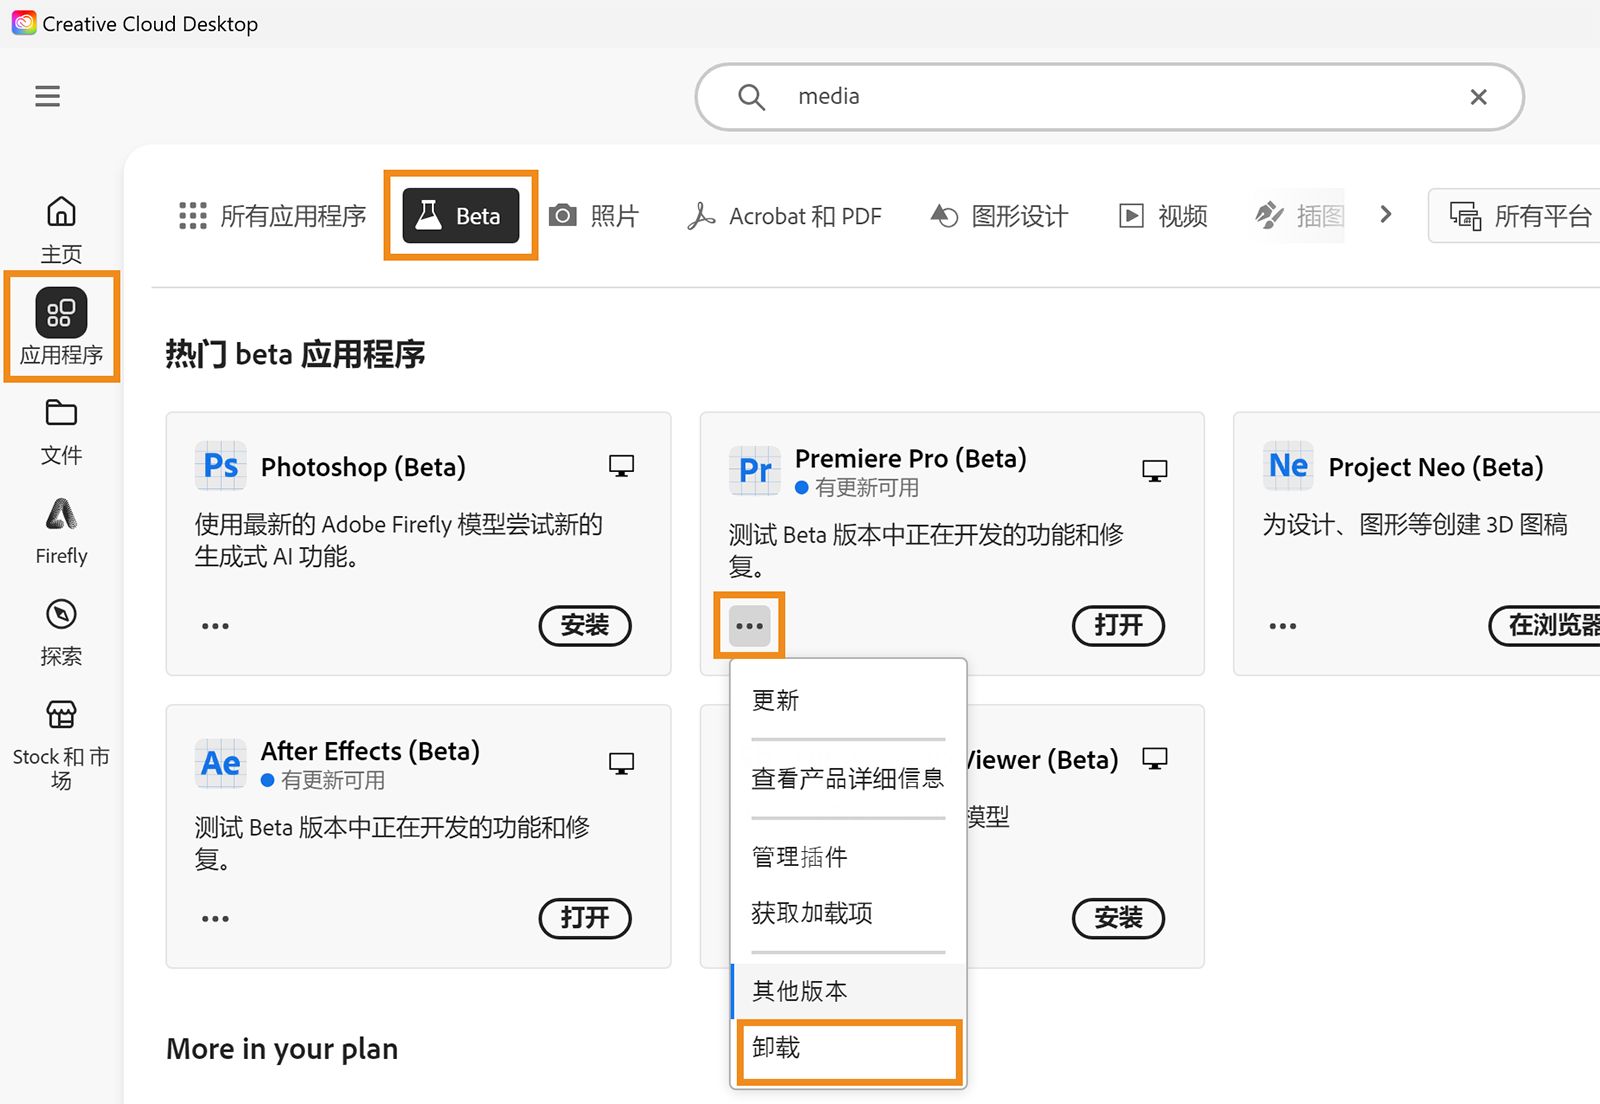Viewport: 1600px width, 1104px height.
Task: Click desktop icon on After Effects (Beta) card
Action: [x=621, y=764]
